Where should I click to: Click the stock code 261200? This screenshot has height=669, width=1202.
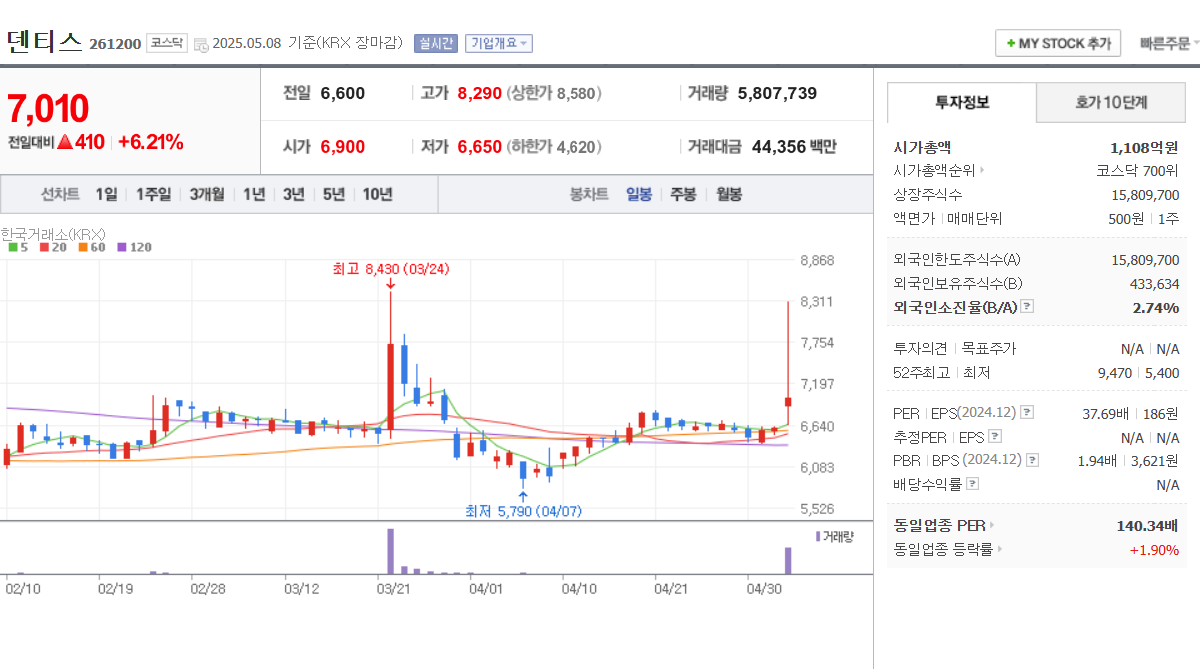pyautogui.click(x=115, y=44)
